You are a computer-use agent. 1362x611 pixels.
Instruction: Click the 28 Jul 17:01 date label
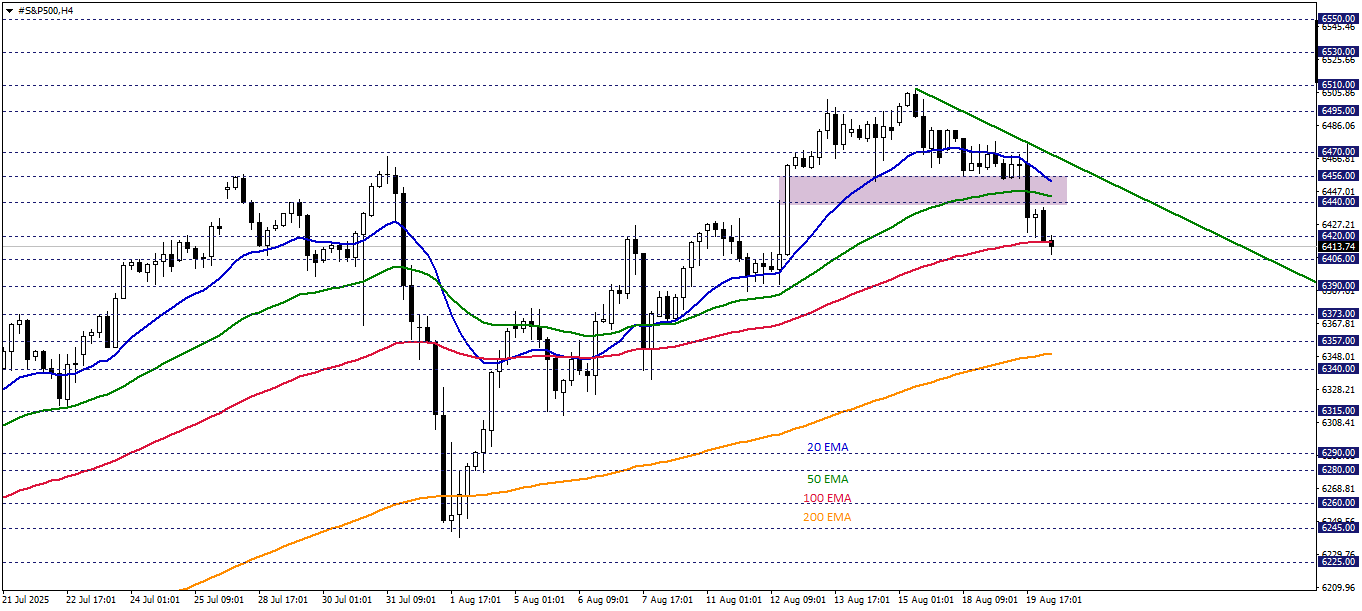[283, 600]
